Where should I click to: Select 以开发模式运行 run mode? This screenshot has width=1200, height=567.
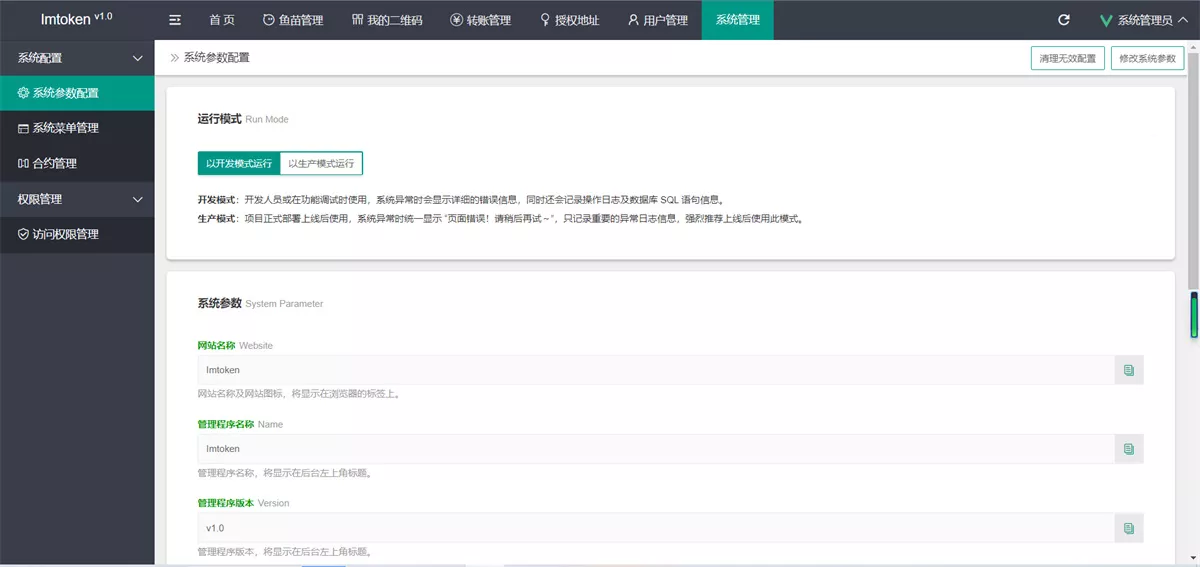pos(239,163)
